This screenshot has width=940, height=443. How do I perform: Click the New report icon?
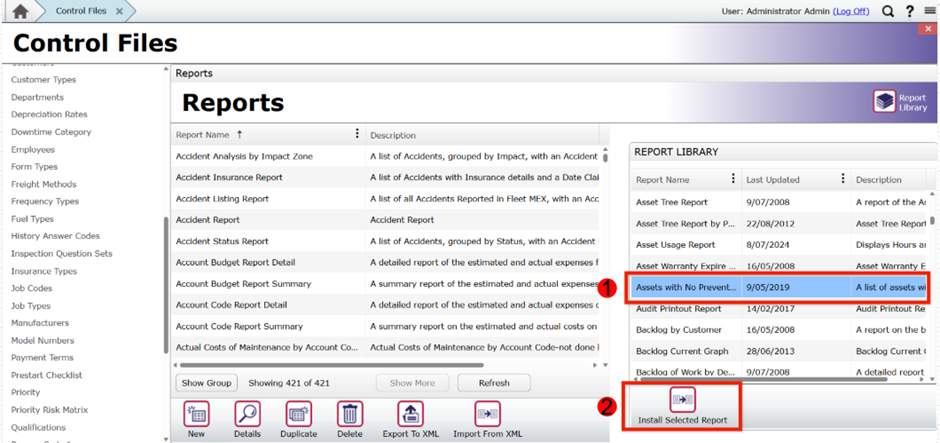(197, 418)
